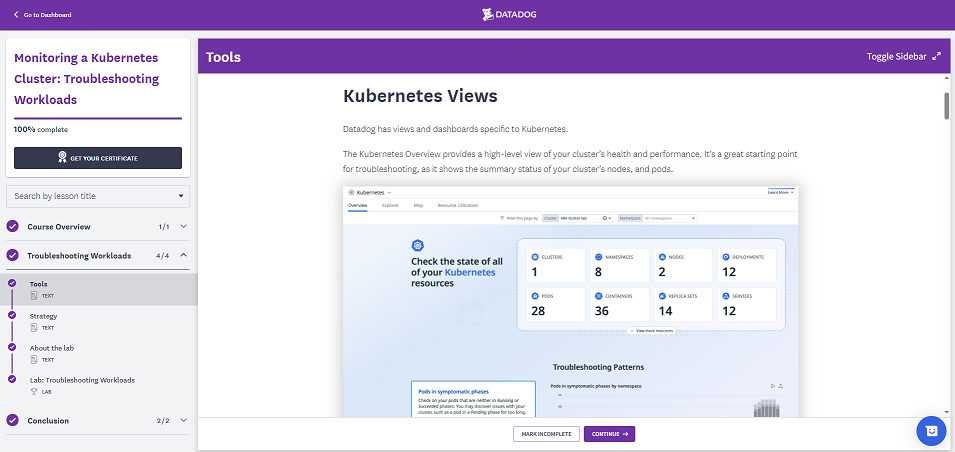Screen dimensions: 955x452
Task: Click the Toggle Sidebar expand arrows icon
Action: pos(937,57)
